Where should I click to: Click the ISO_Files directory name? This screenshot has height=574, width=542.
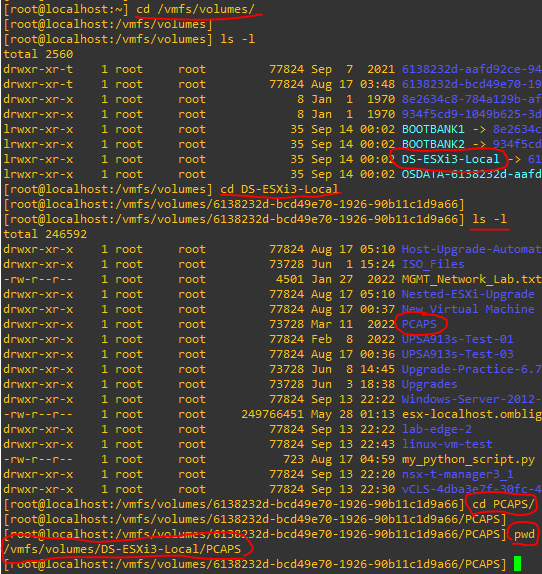point(433,264)
